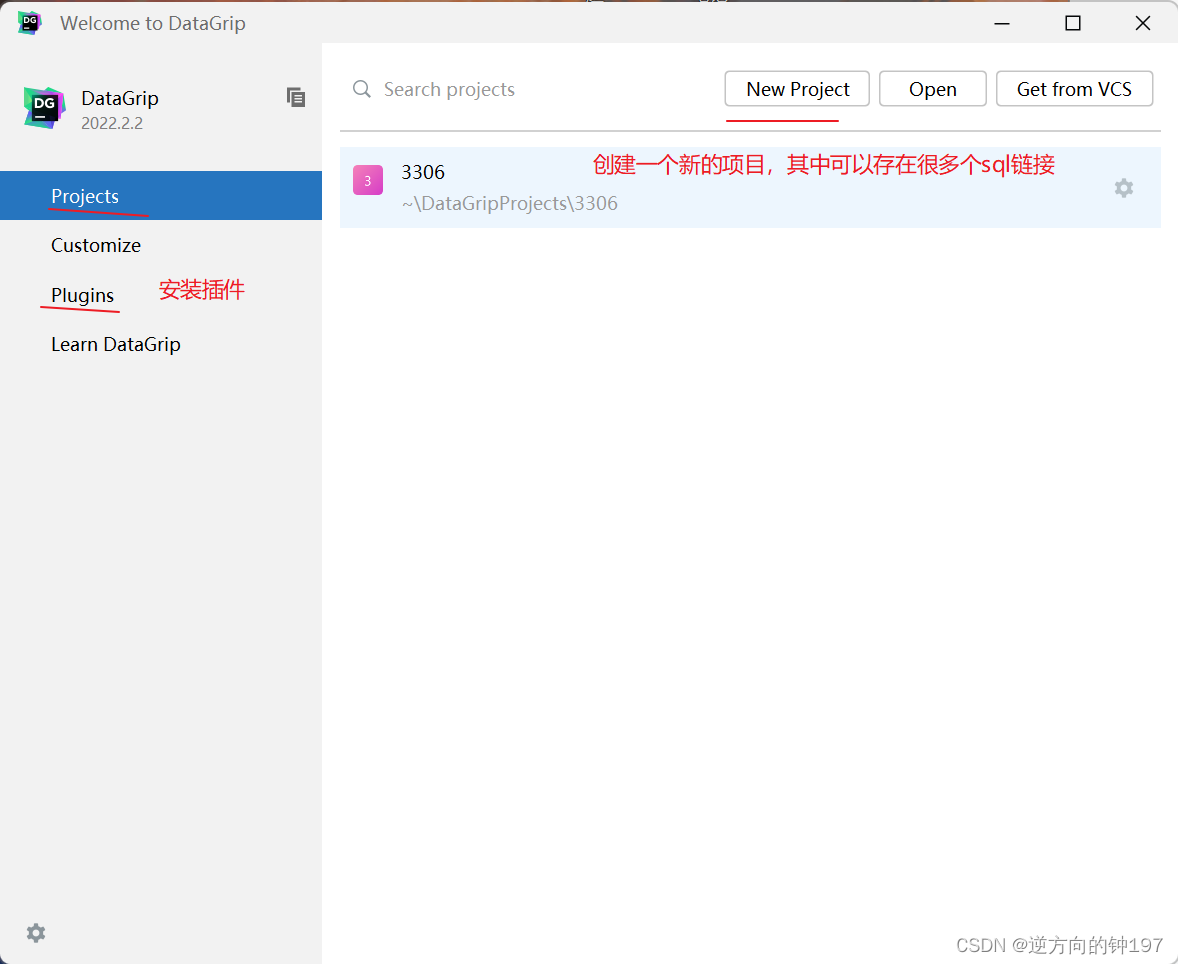Click the pink 3306 project icon
This screenshot has height=964, width=1178.
click(x=368, y=180)
